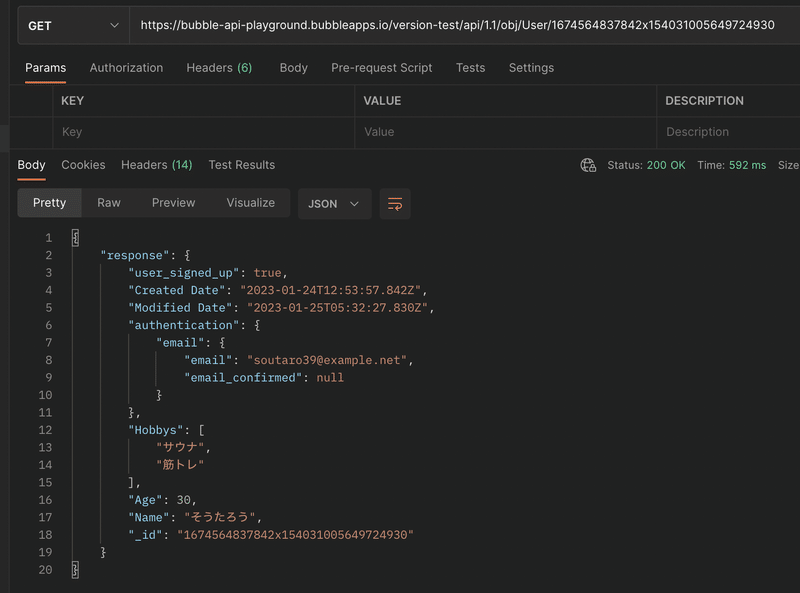This screenshot has width=800, height=593.
Task: View response Headers (14) tab
Action: pyautogui.click(x=157, y=165)
